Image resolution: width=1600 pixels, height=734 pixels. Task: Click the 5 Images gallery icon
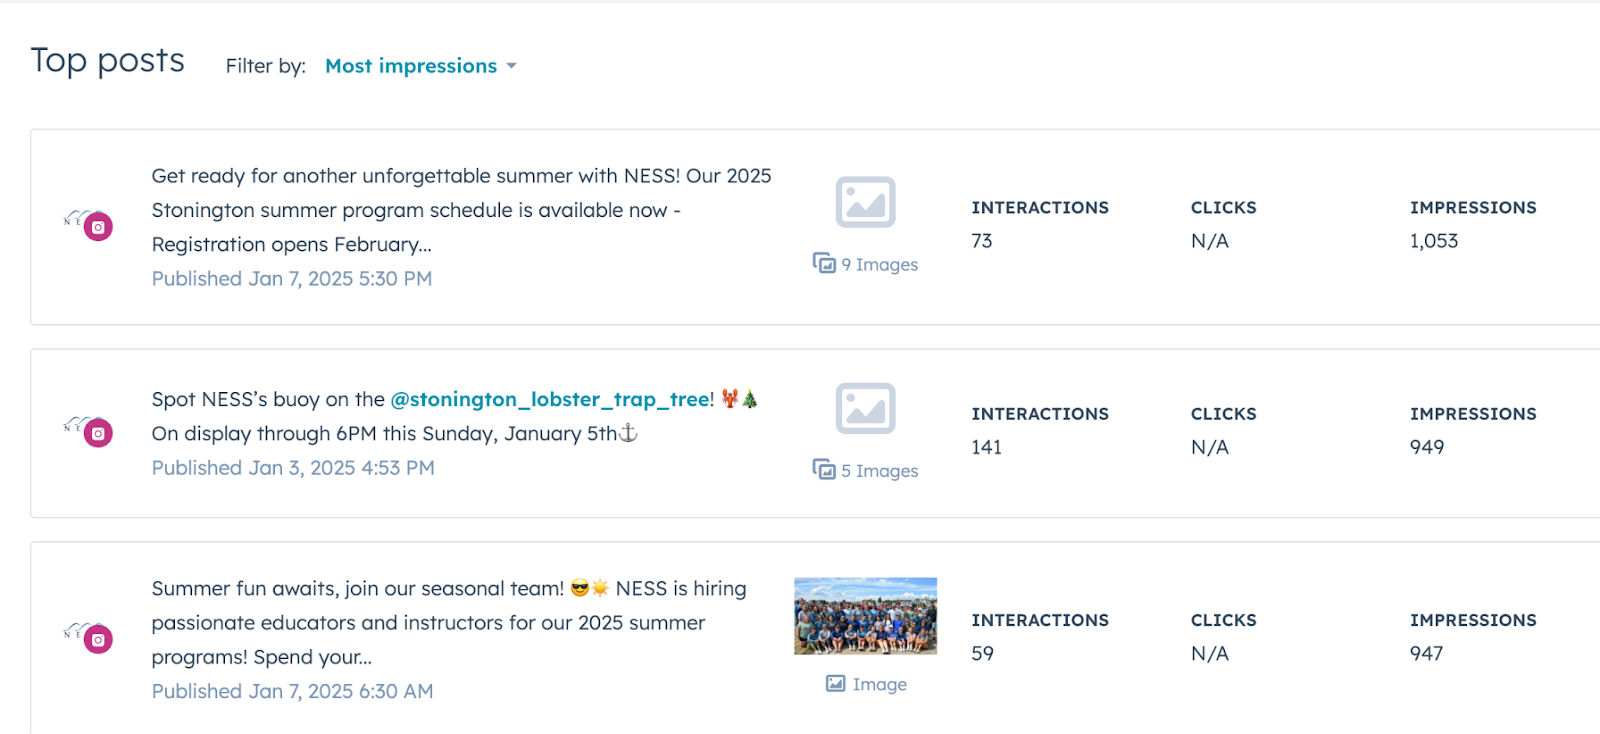(x=824, y=469)
